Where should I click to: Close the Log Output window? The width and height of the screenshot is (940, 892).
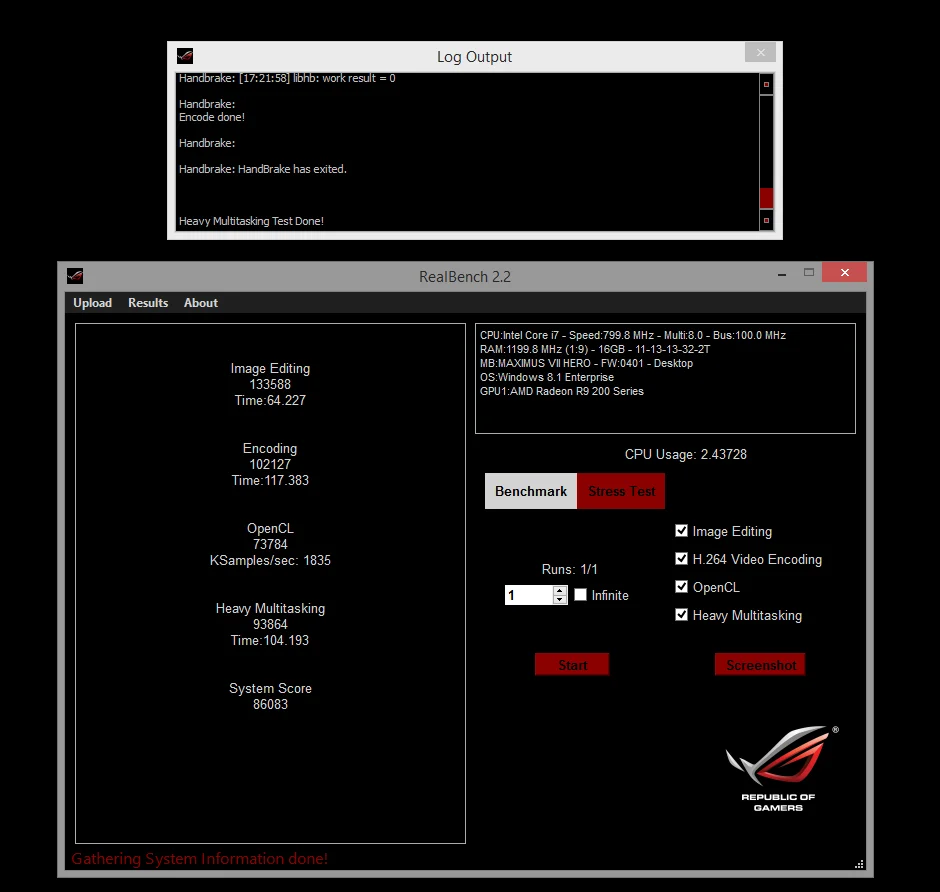tap(760, 52)
